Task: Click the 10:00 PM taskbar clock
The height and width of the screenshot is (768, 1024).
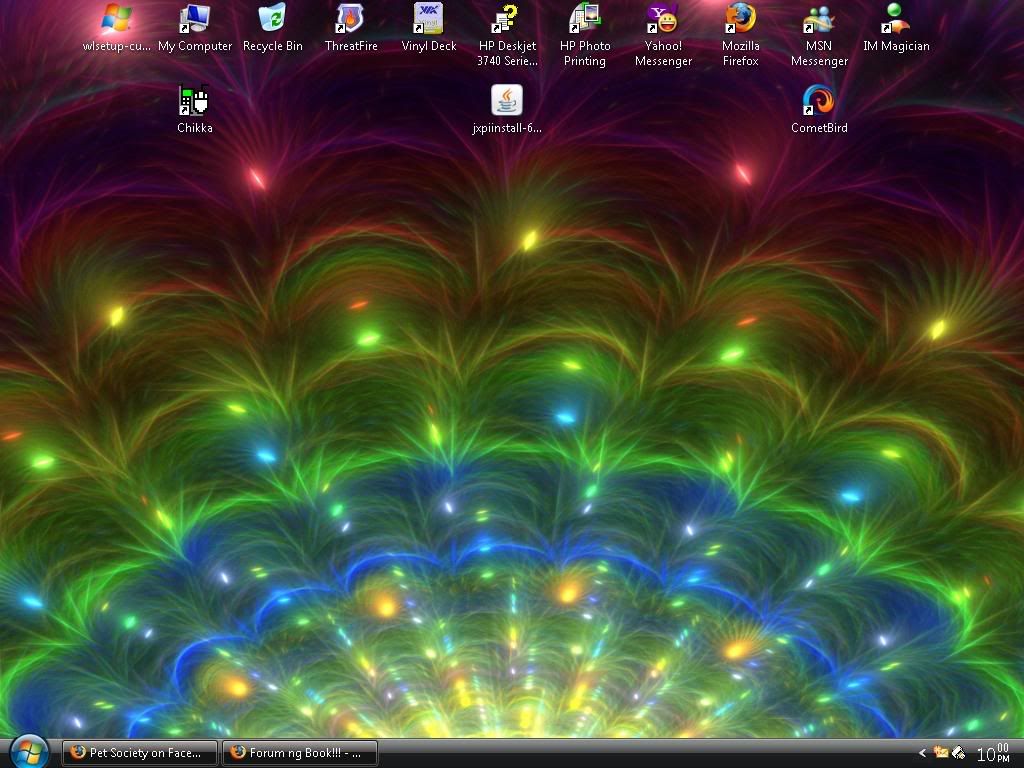Action: point(993,753)
